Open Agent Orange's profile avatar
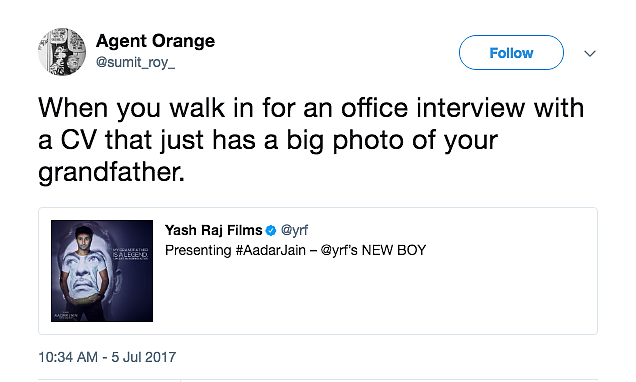Viewport: 636px width, 382px height. click(x=62, y=52)
